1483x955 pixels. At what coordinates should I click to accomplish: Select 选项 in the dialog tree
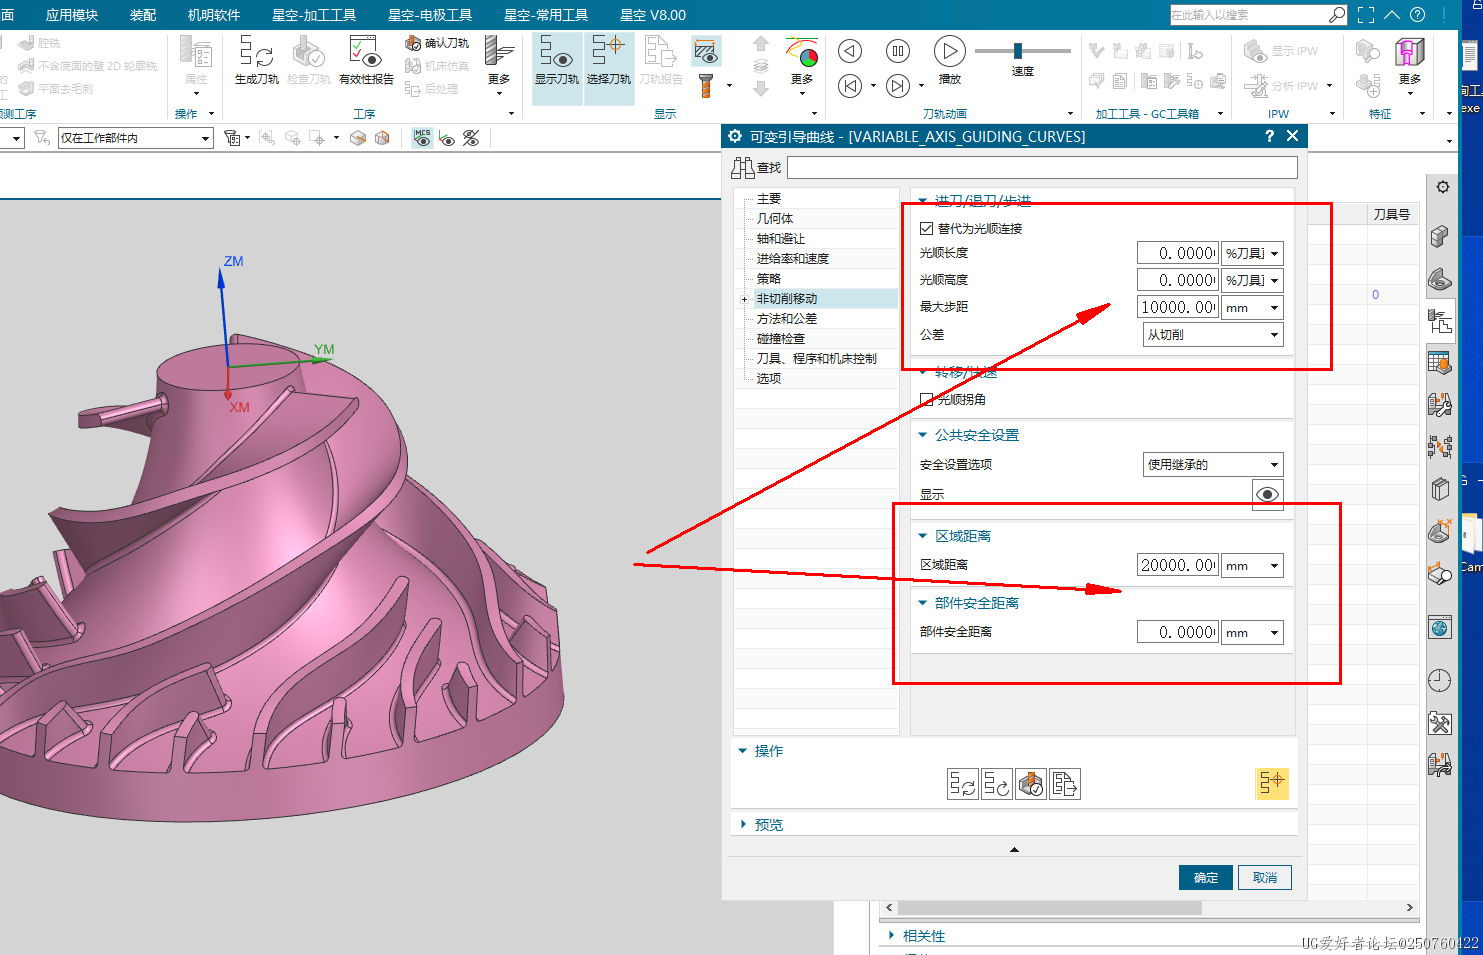tap(768, 379)
